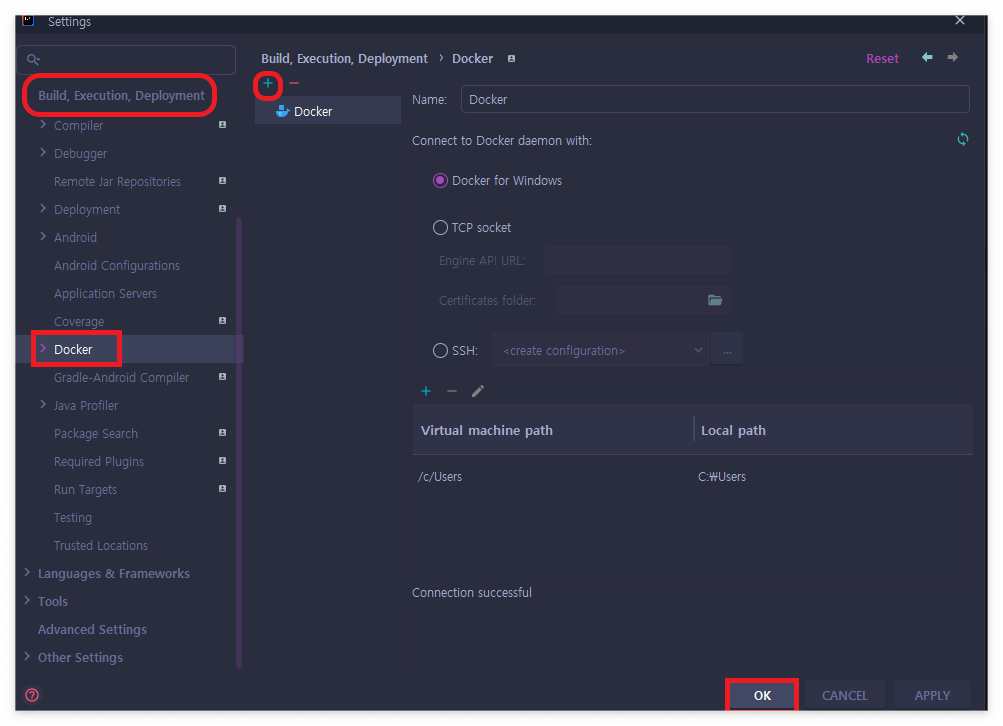Add a path mapping with the plus icon above the path table

pos(426,391)
